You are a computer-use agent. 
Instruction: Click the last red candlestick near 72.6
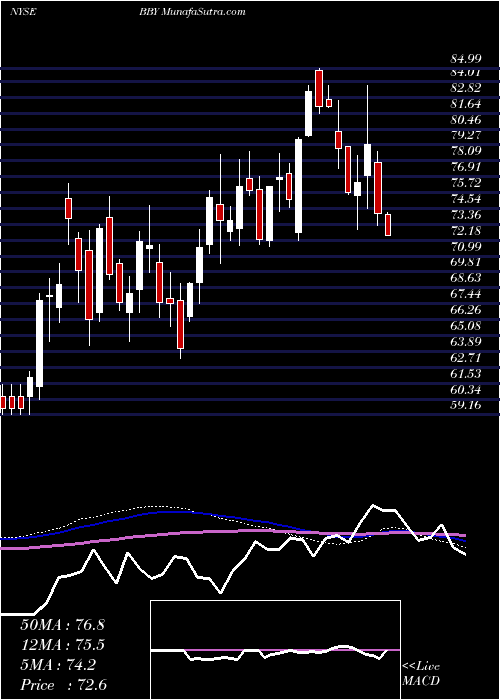pyautogui.click(x=388, y=224)
